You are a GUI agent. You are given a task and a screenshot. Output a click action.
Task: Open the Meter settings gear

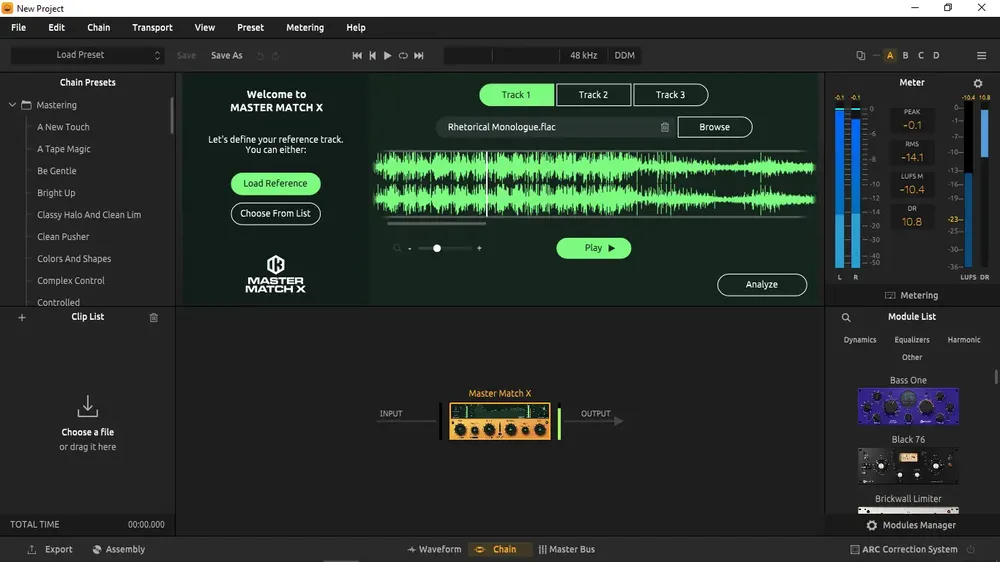(x=978, y=83)
